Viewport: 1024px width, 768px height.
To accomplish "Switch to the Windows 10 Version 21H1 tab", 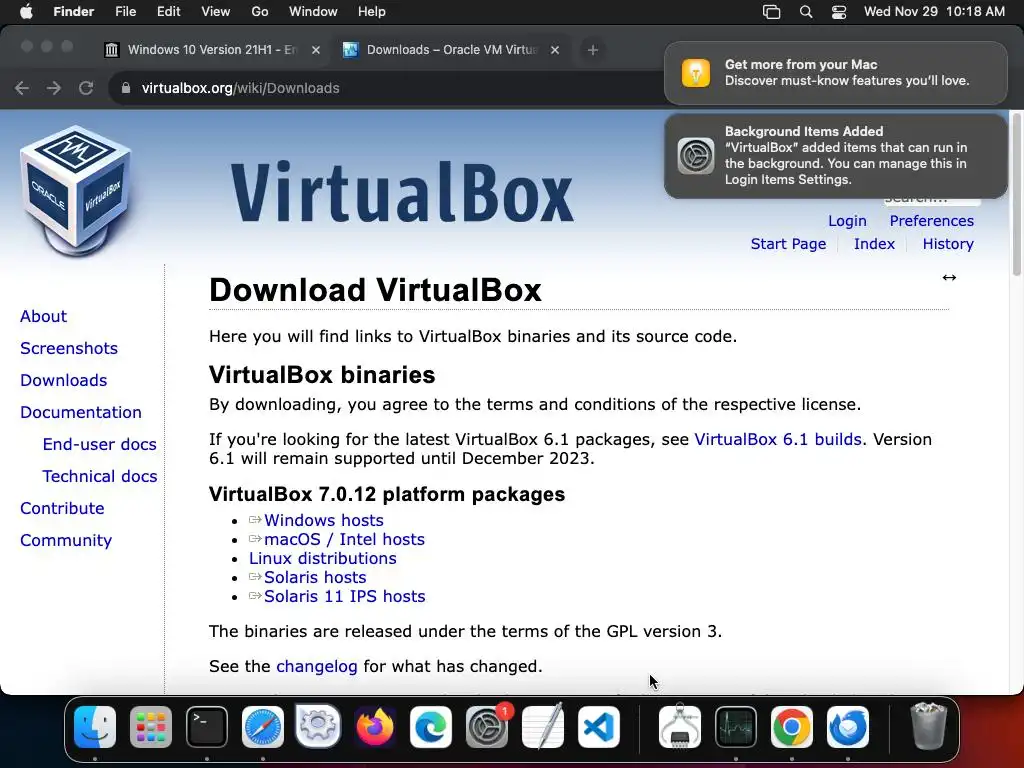I will [x=212, y=50].
